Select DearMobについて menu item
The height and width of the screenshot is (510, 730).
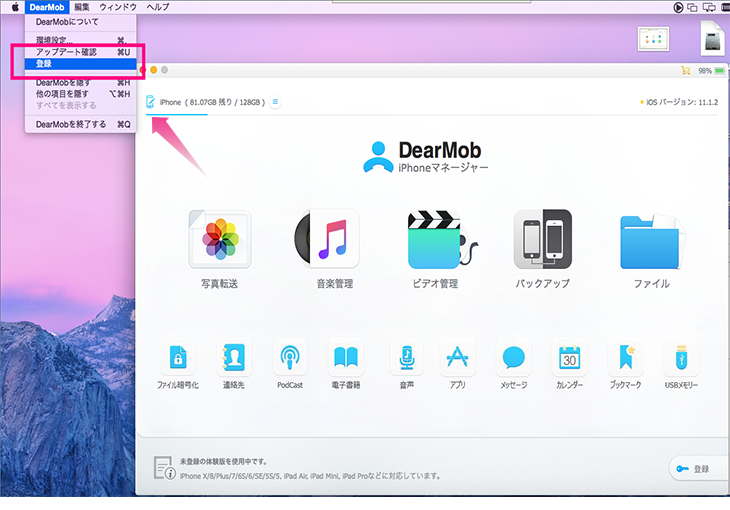81,22
